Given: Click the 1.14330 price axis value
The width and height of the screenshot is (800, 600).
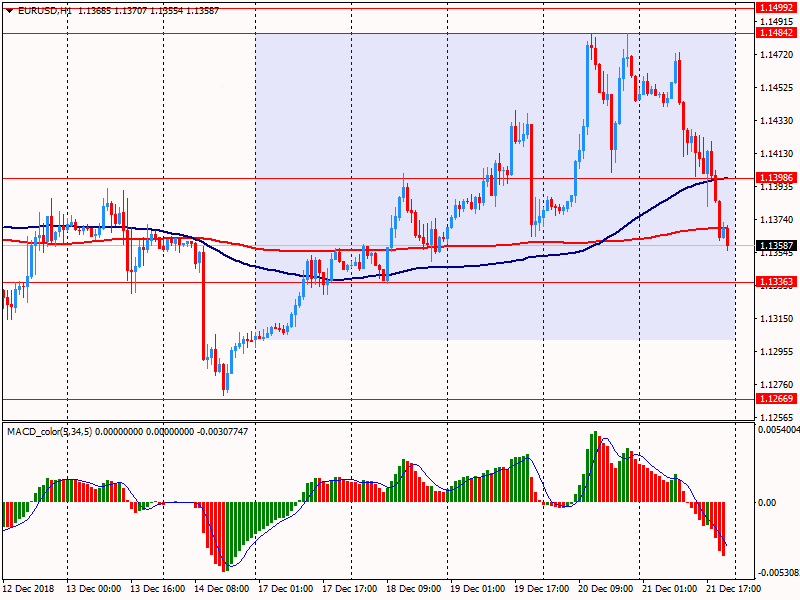Looking at the screenshot, I should click(777, 121).
